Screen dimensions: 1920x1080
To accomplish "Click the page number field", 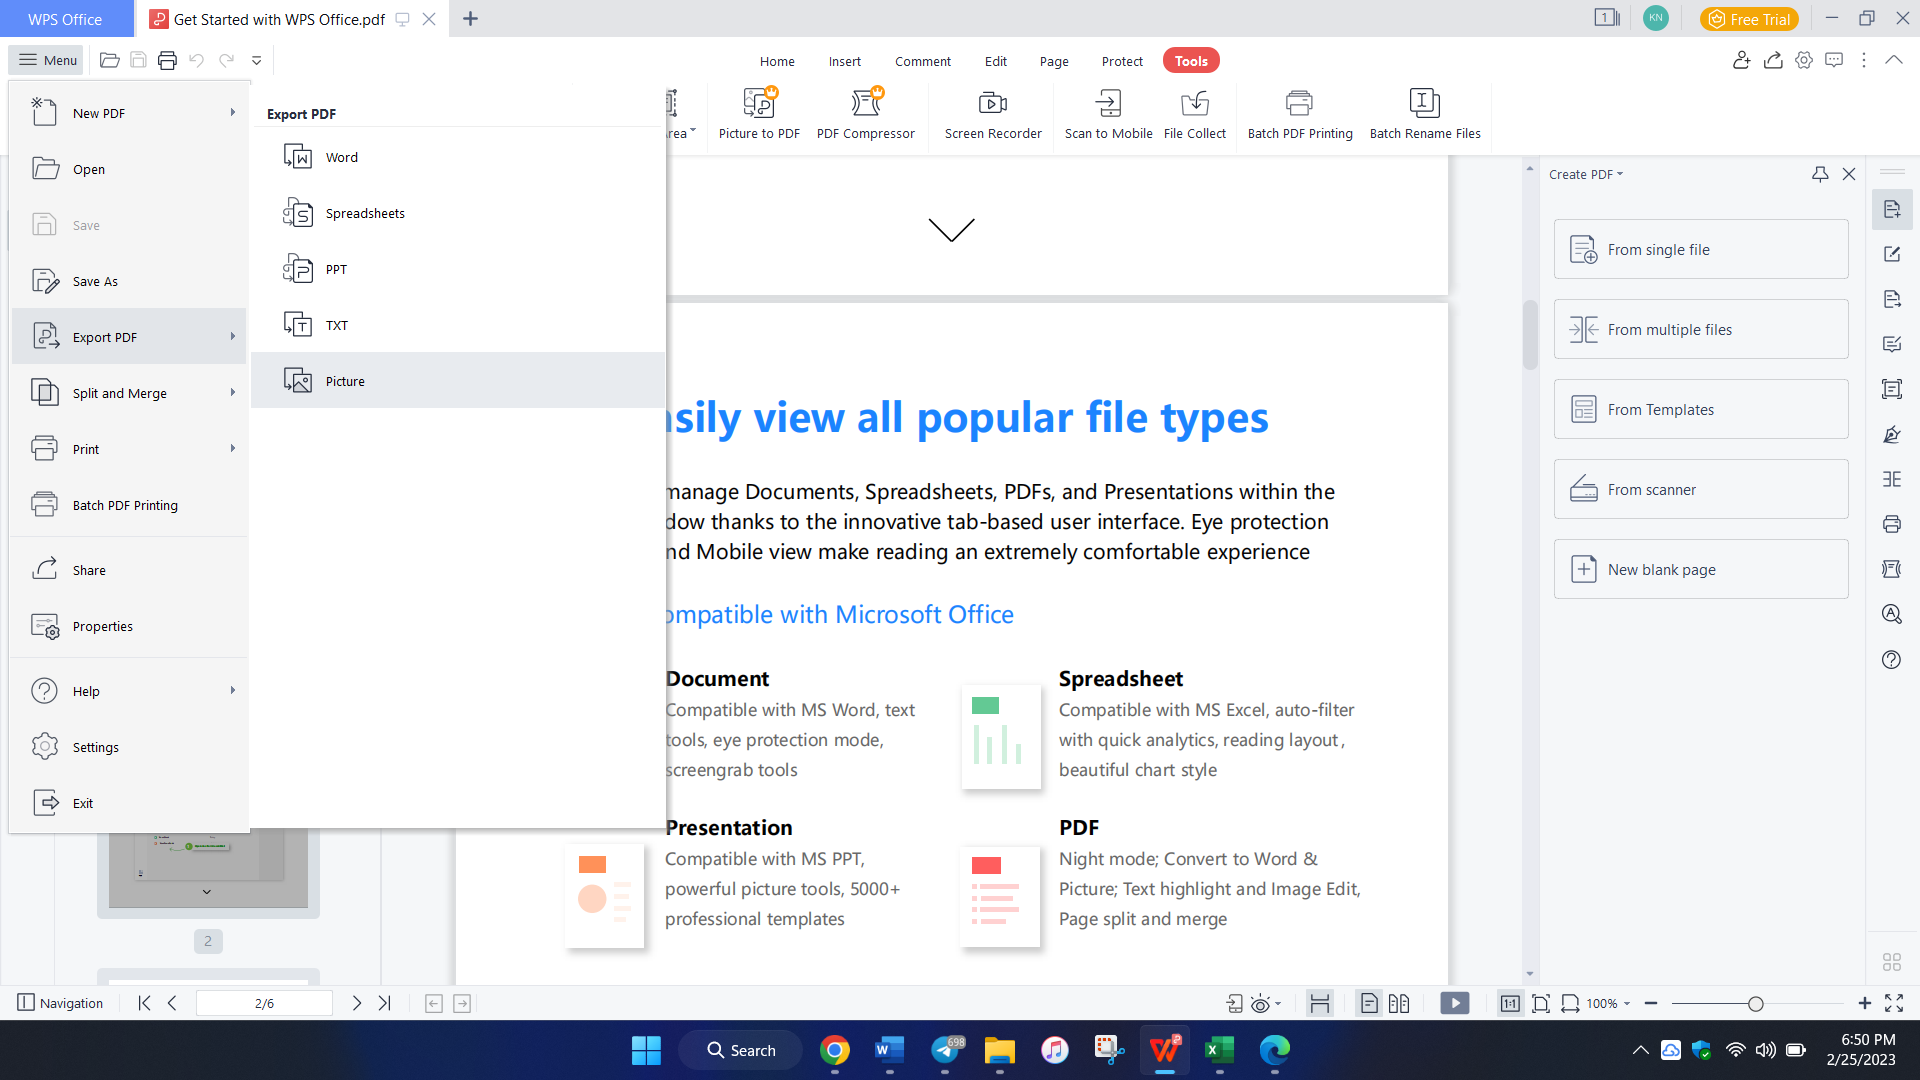I will [264, 1003].
